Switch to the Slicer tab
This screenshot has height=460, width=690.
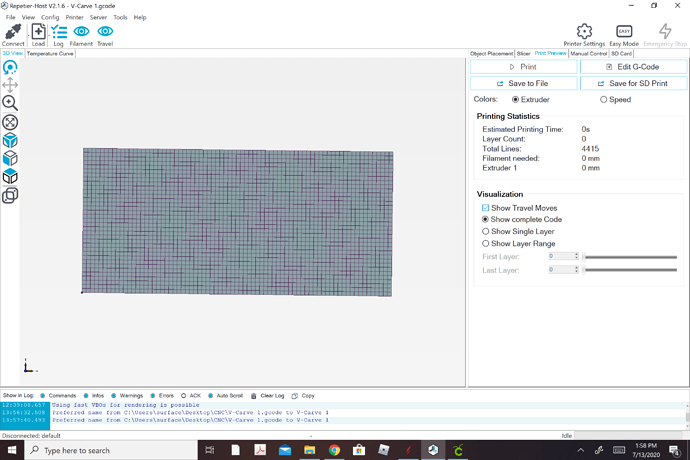point(523,54)
